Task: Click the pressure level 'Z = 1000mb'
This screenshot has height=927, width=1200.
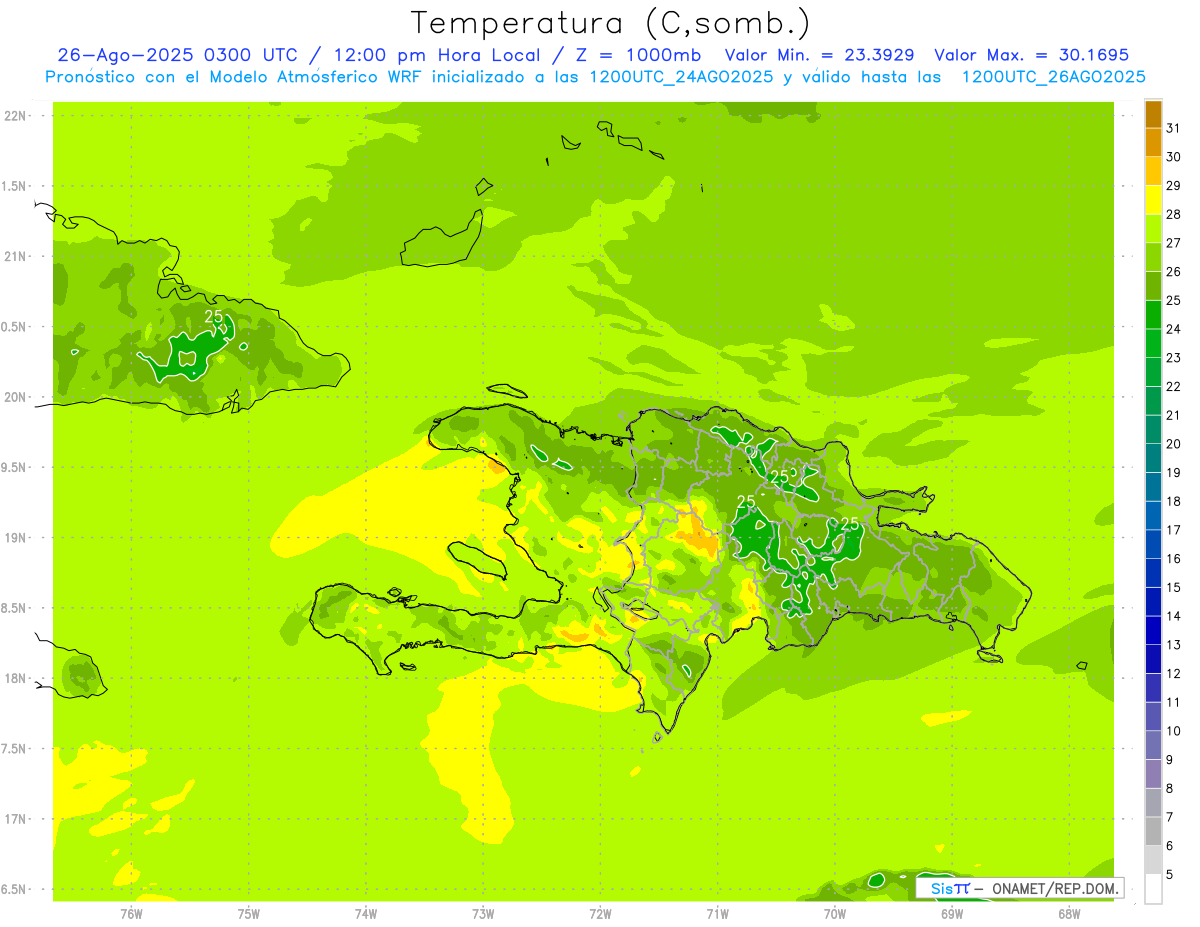Action: click(x=637, y=55)
